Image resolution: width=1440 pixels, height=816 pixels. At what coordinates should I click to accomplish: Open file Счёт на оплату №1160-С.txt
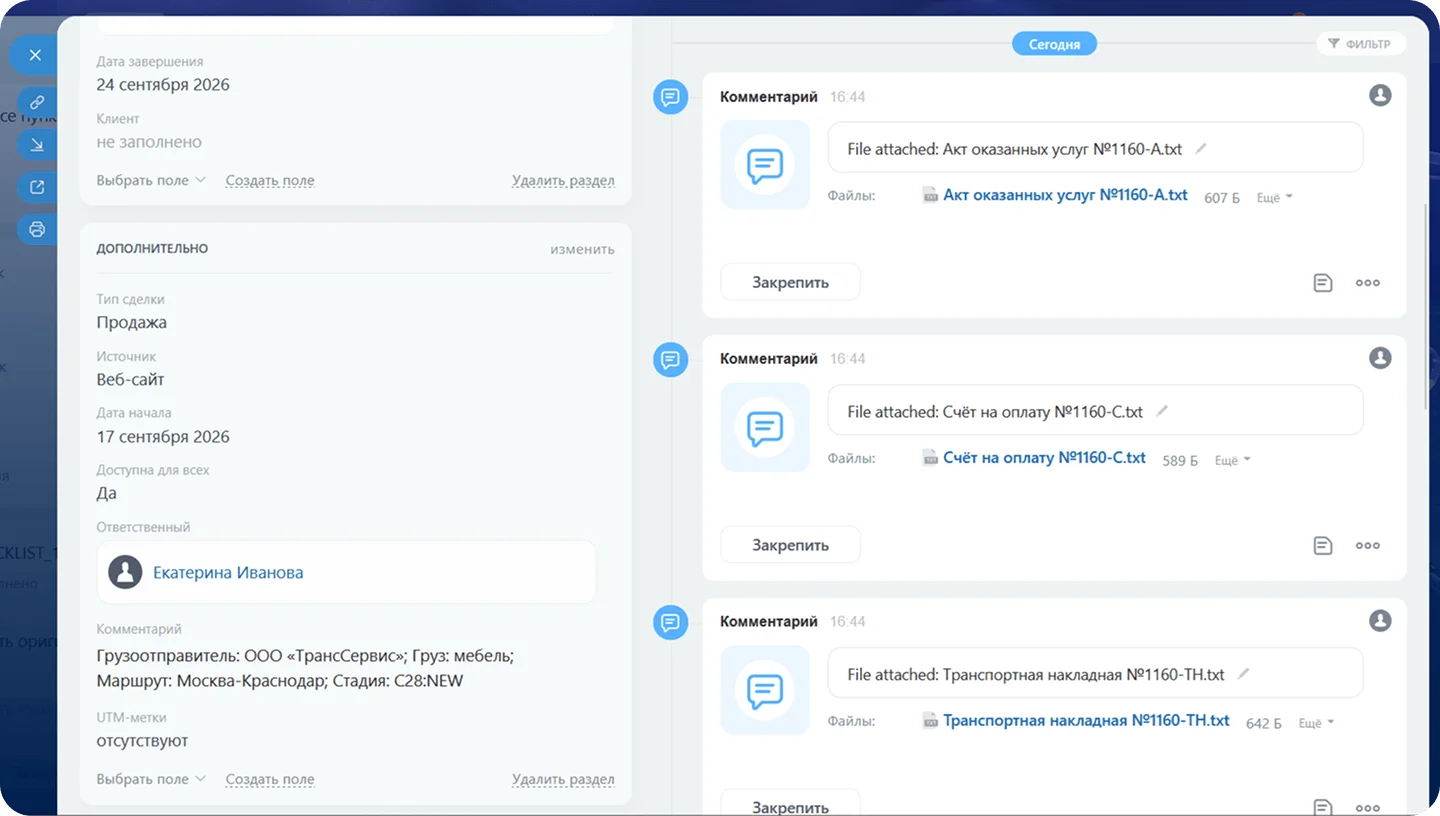coord(1044,458)
